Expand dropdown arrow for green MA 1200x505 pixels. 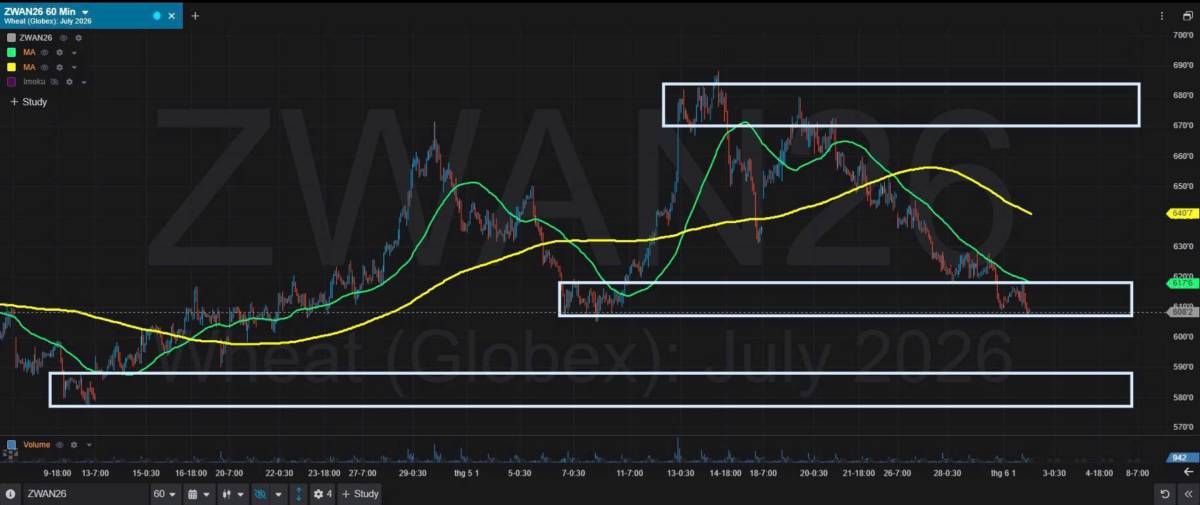[x=73, y=52]
